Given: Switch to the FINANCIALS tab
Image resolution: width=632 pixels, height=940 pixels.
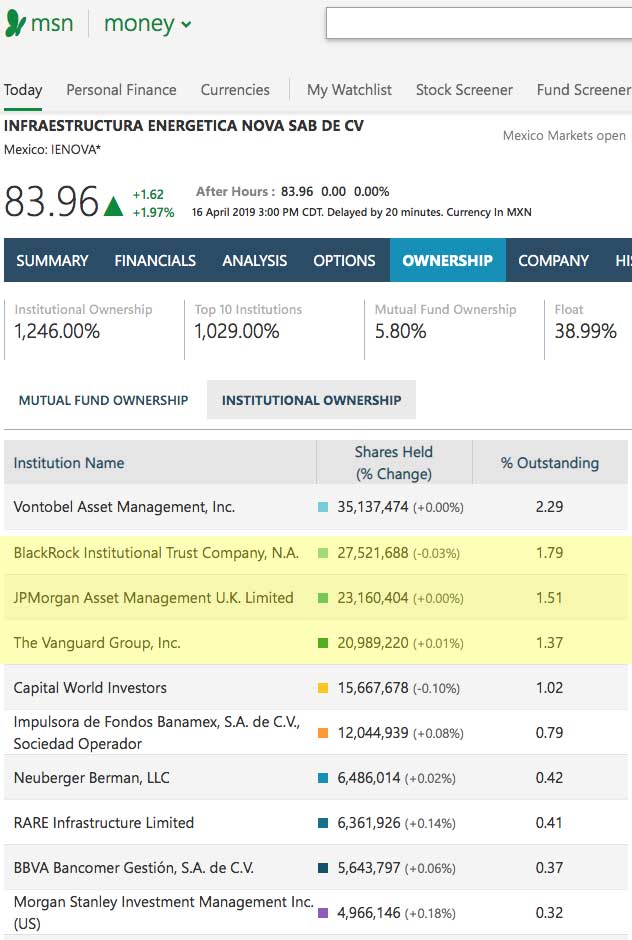Looking at the screenshot, I should [x=155, y=260].
